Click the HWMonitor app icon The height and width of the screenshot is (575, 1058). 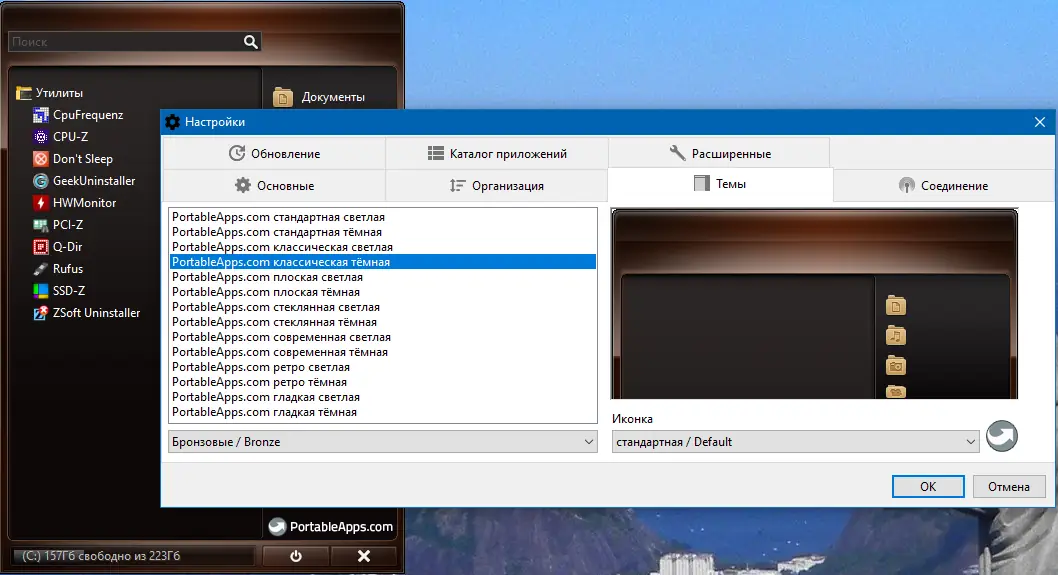pos(40,203)
